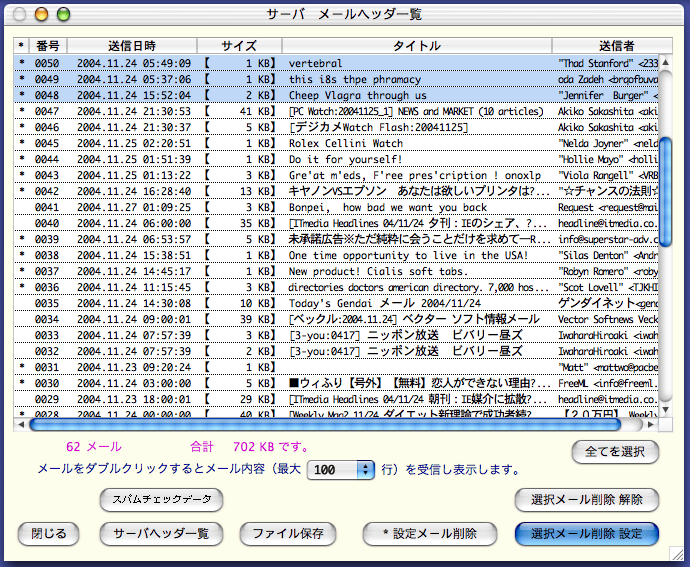Click sender 'Scot Lovell' in row 0036
The height and width of the screenshot is (567, 690).
(x=591, y=287)
